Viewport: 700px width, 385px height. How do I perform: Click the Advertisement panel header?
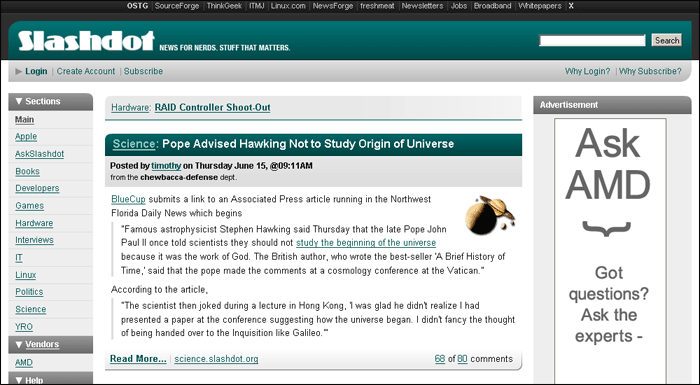[x=612, y=105]
